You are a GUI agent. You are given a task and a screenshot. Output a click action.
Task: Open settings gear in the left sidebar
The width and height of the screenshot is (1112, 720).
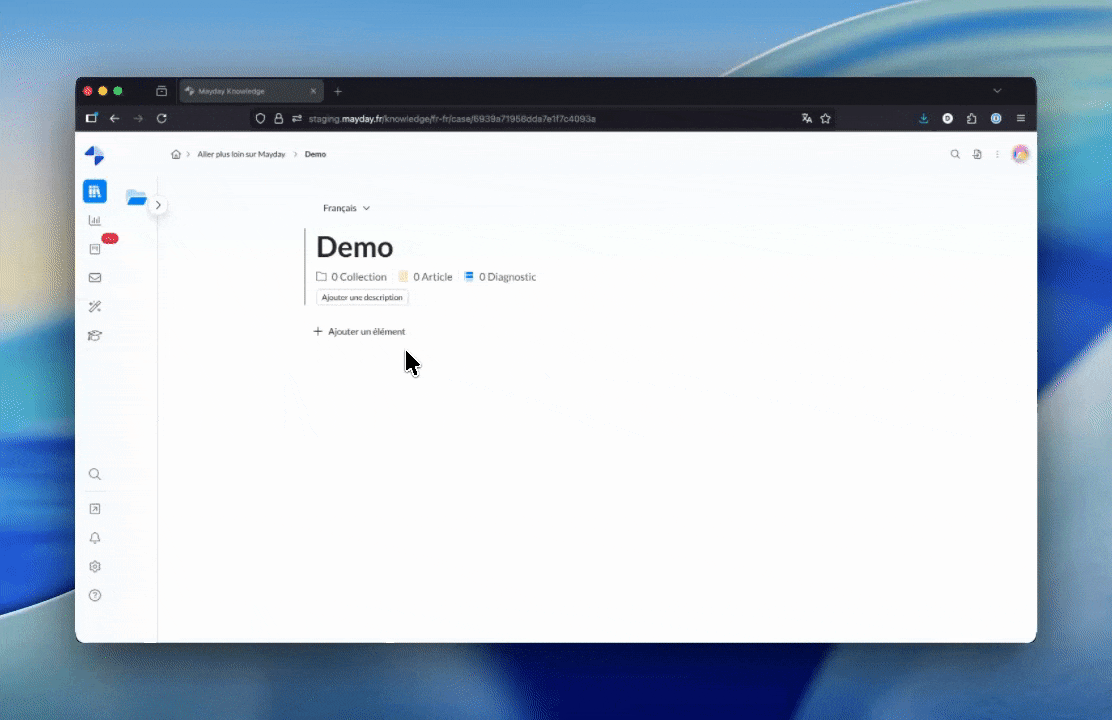95,567
